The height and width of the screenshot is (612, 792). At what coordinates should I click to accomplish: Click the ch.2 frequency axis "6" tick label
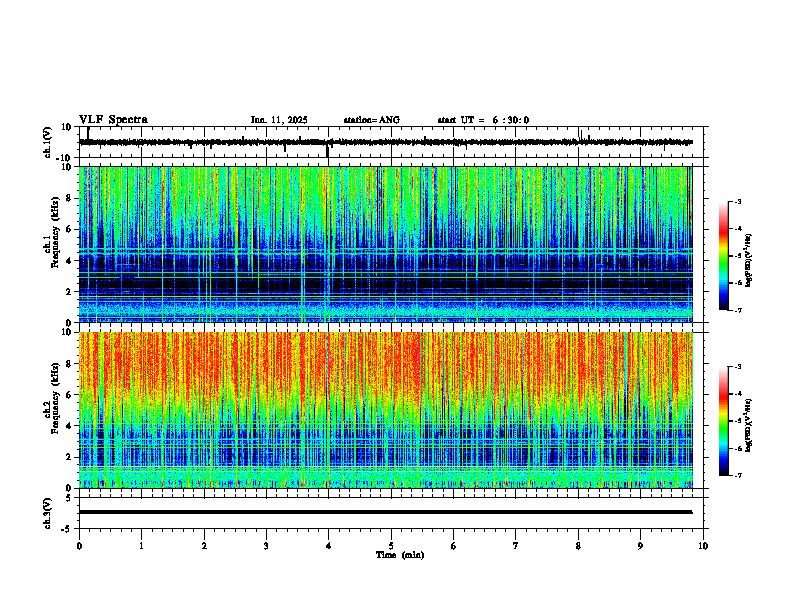coord(70,395)
